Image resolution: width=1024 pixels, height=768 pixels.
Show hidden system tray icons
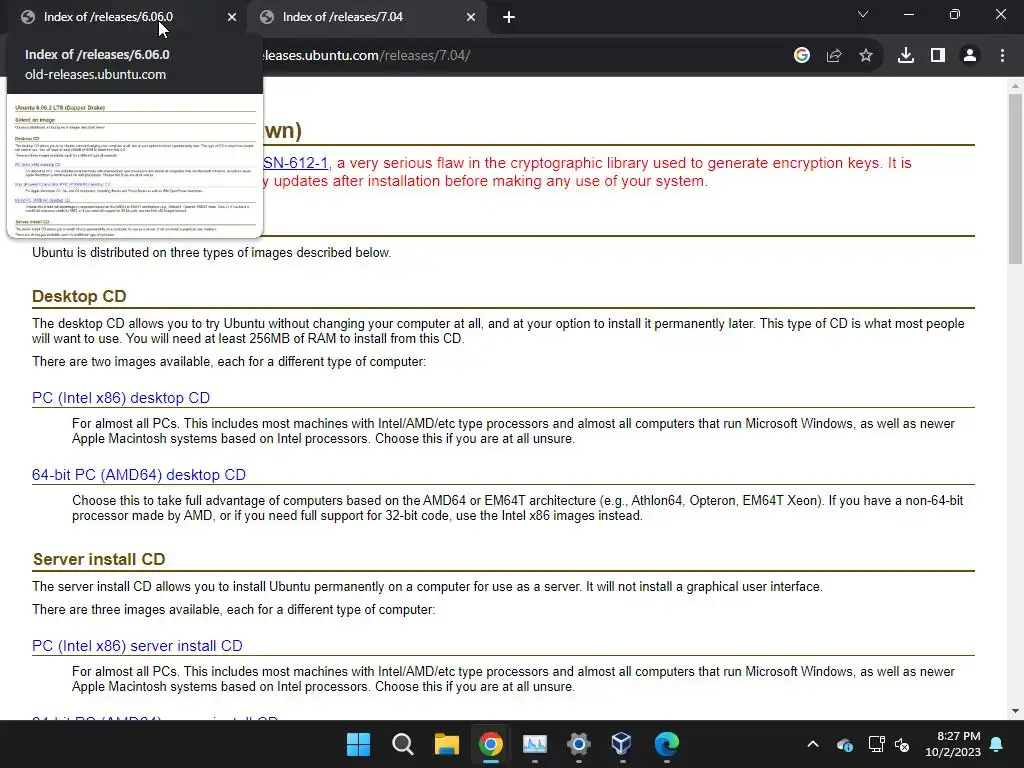(812, 744)
